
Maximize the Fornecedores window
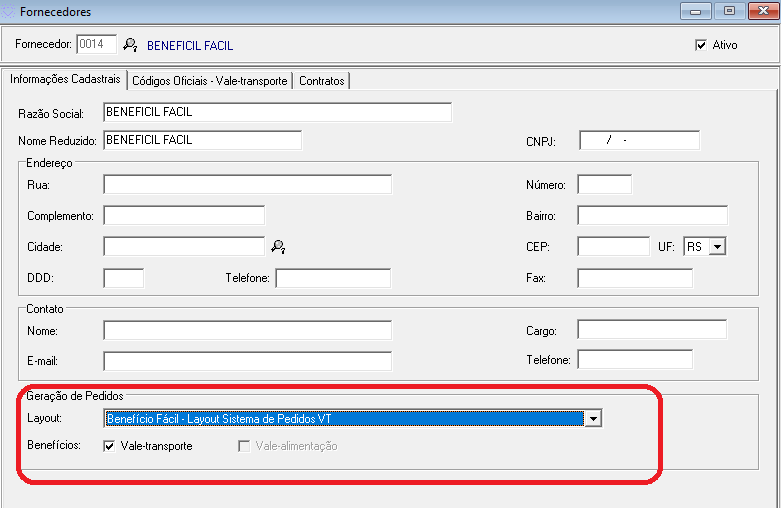pos(729,11)
